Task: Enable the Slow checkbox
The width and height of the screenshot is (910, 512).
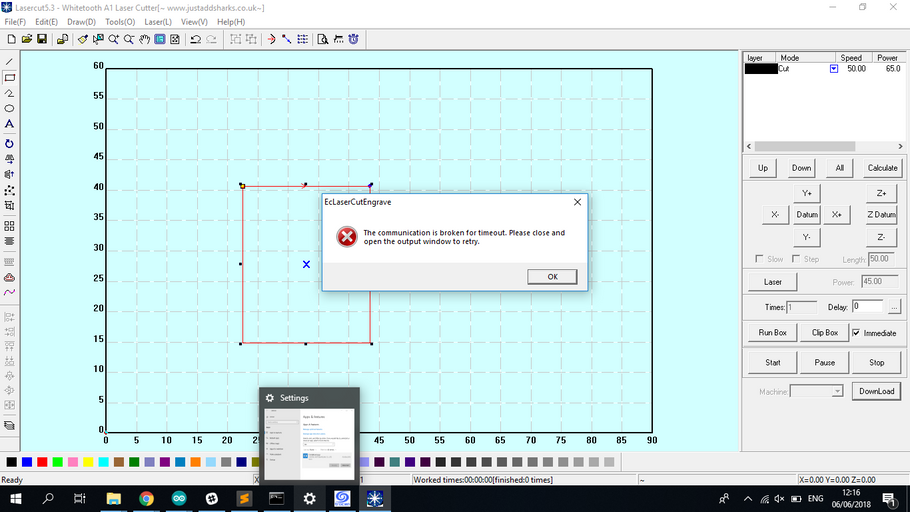Action: (760, 259)
